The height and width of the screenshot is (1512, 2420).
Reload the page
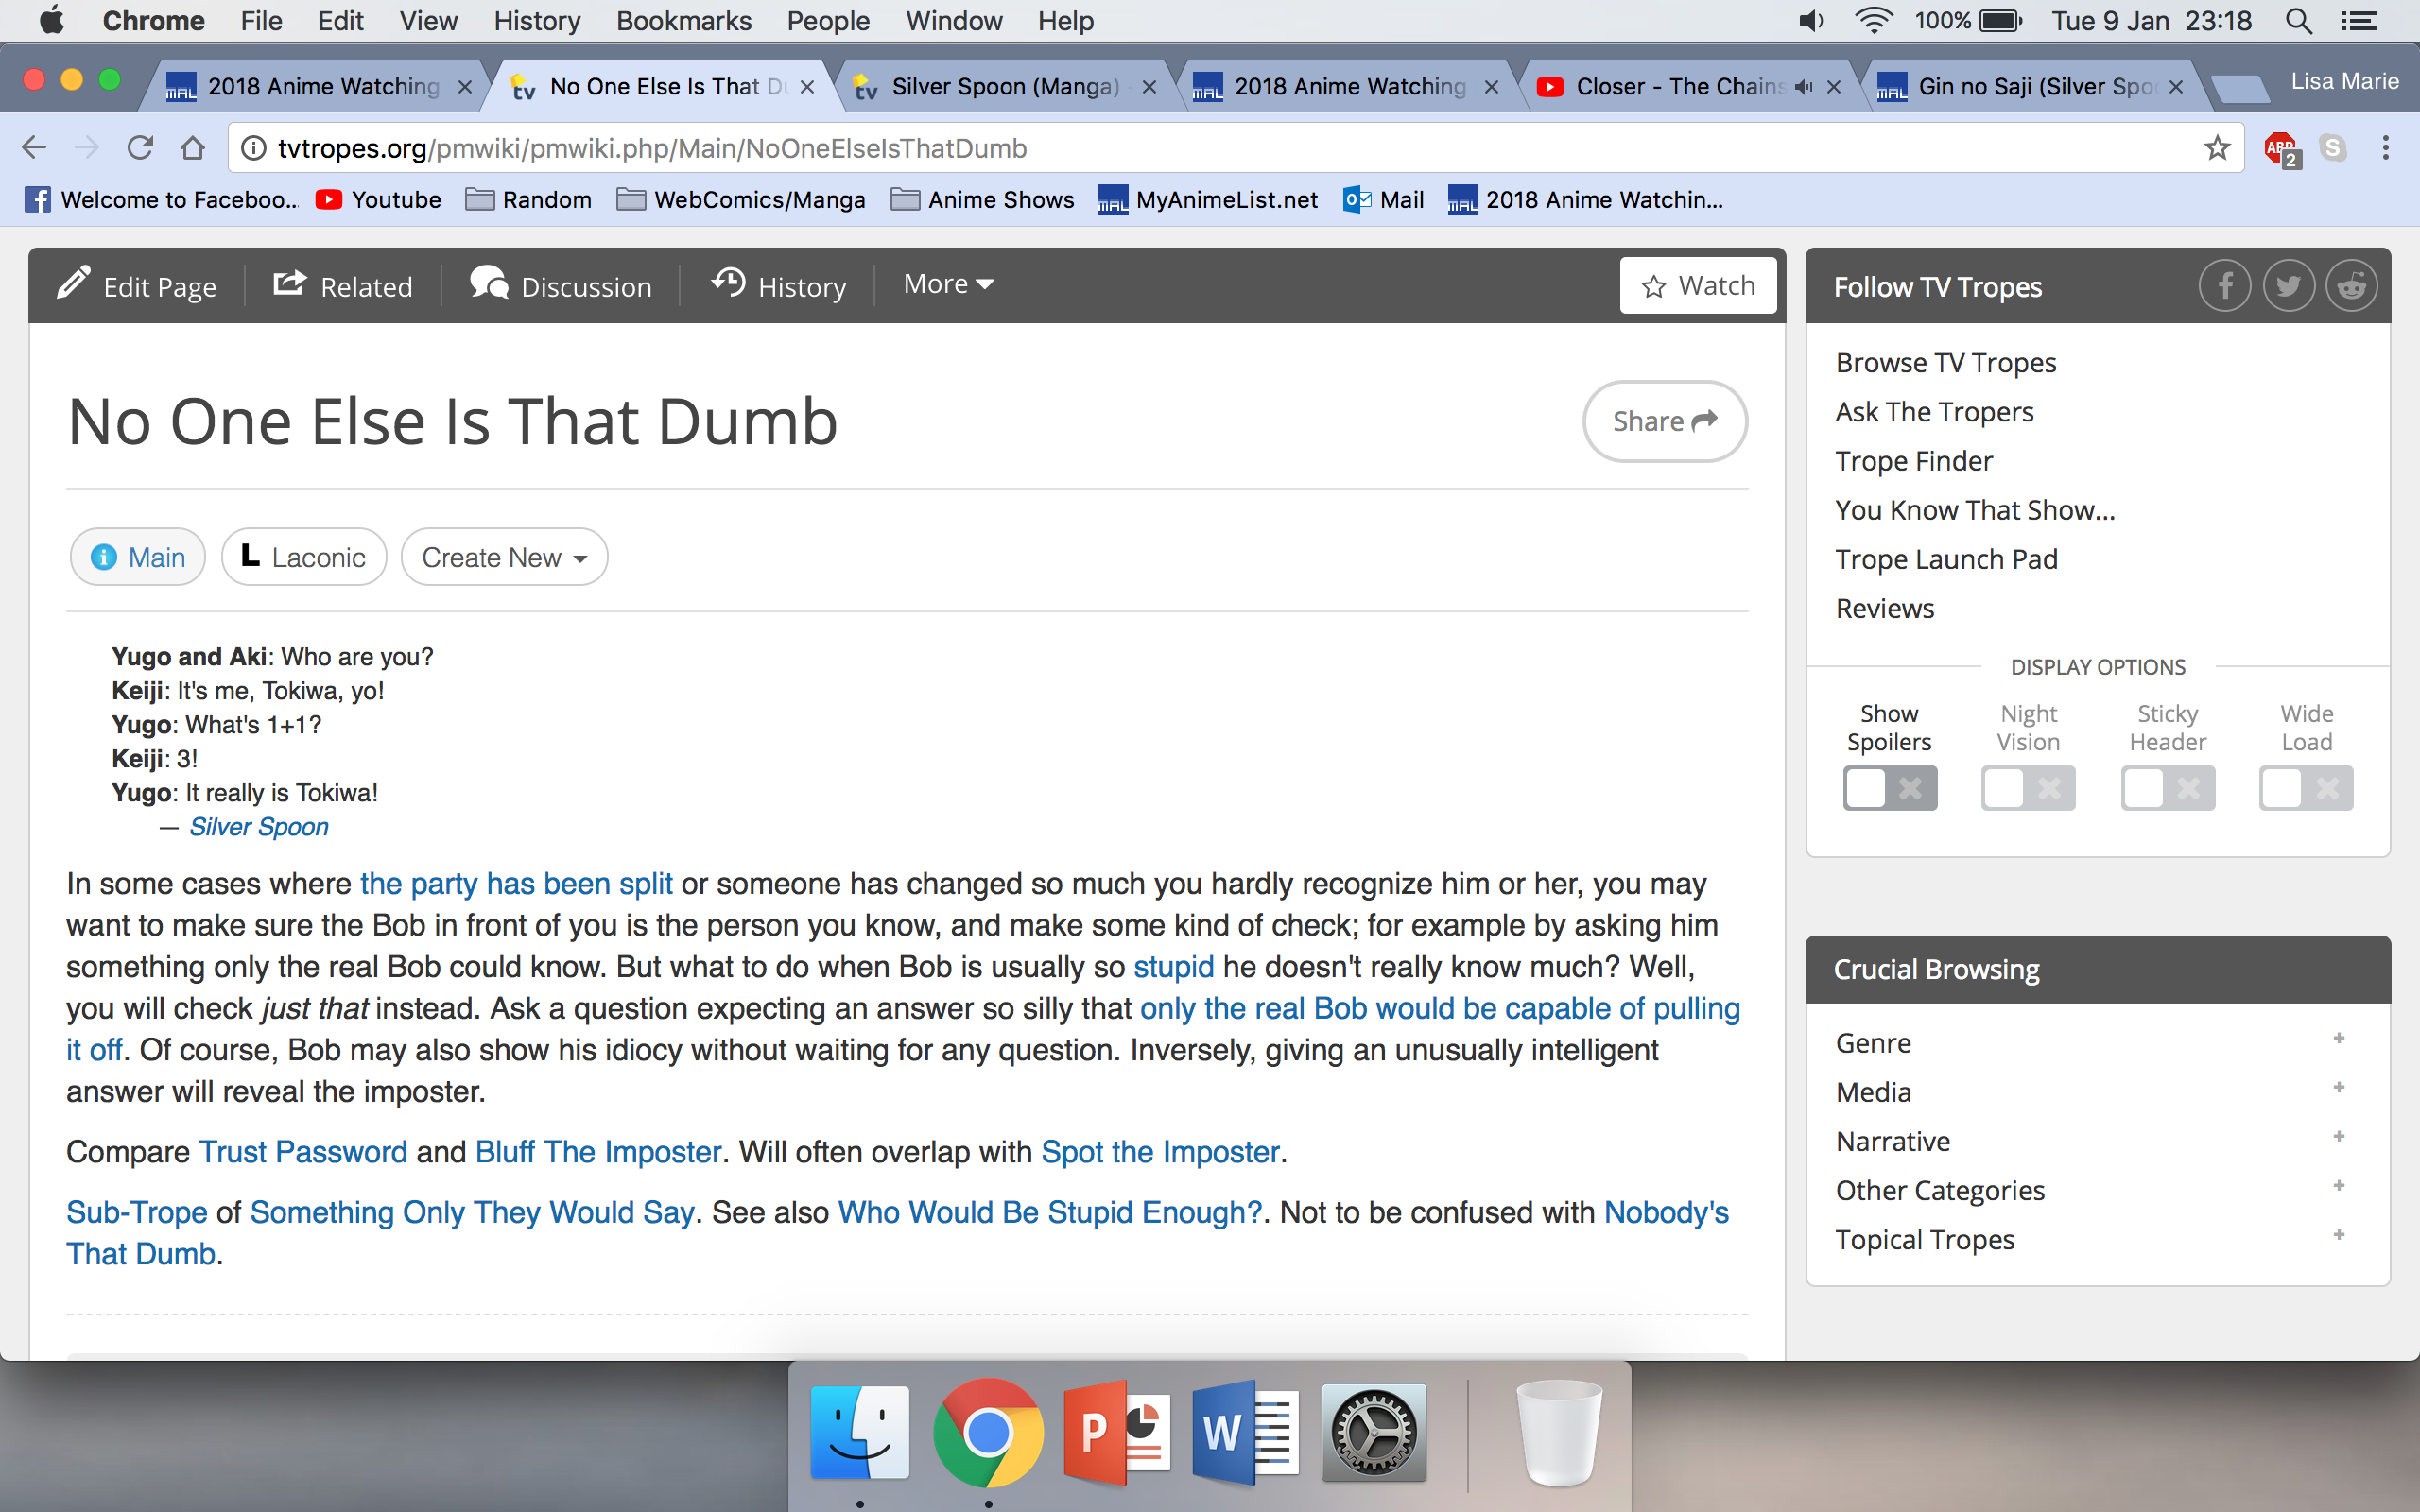tap(140, 148)
